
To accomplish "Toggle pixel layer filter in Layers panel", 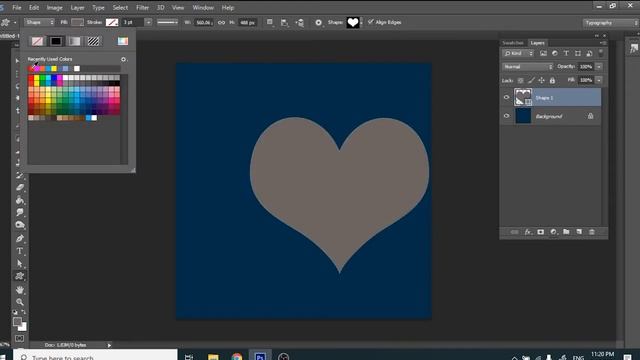I will (543, 53).
